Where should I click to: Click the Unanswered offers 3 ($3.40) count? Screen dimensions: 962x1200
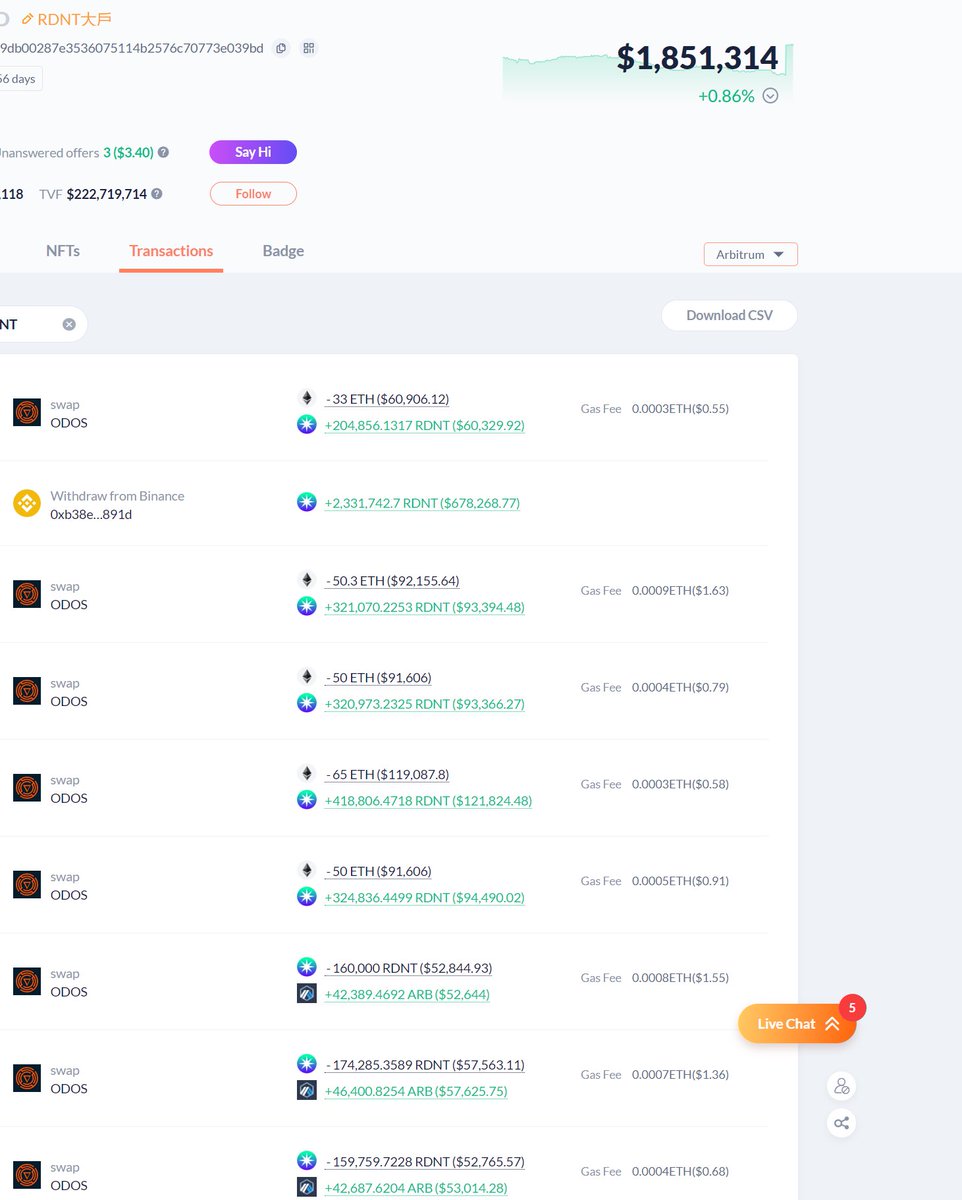[x=128, y=152]
